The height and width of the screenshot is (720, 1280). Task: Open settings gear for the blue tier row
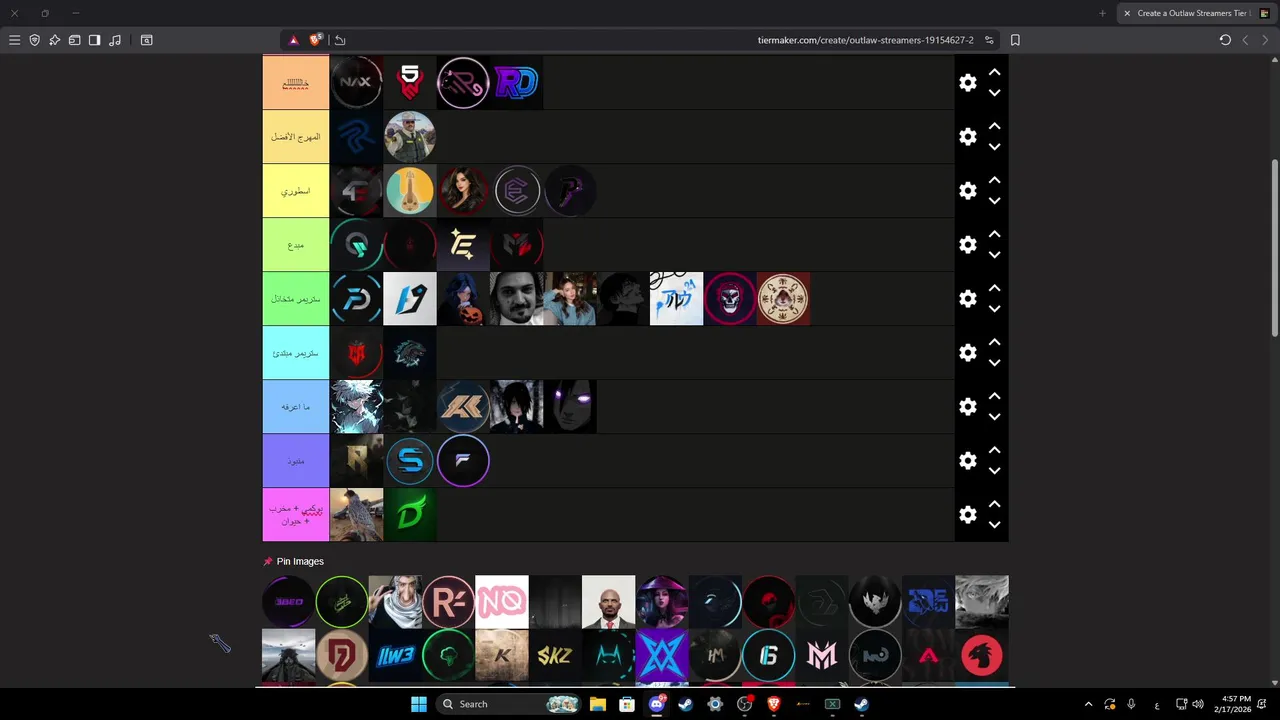[x=967, y=407]
